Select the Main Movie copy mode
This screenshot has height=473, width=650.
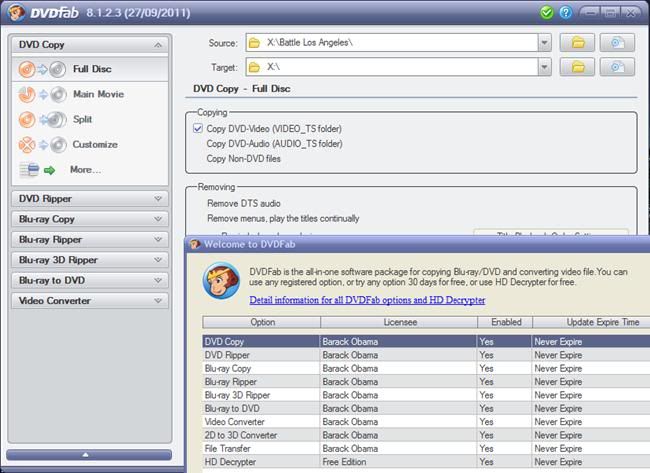[x=90, y=95]
